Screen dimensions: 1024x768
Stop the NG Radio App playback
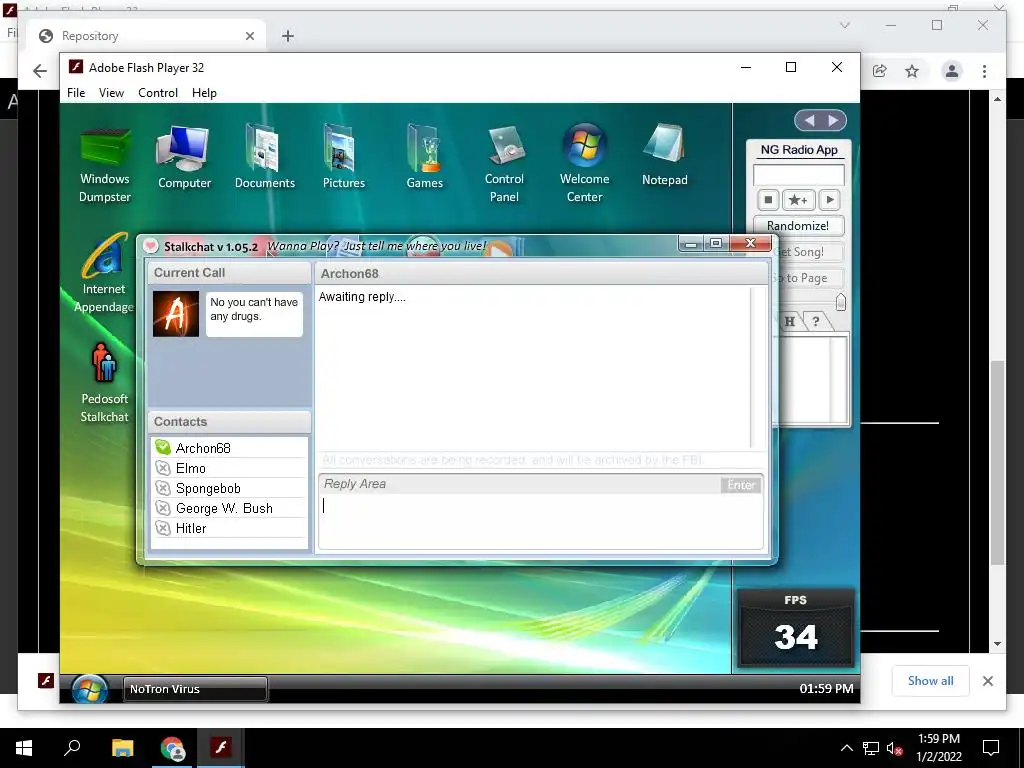pyautogui.click(x=769, y=200)
